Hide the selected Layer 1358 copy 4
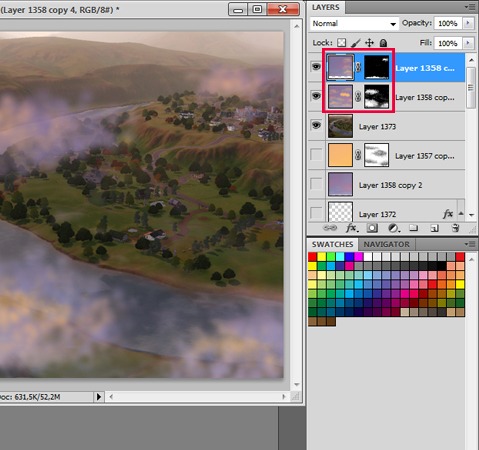 tap(316, 67)
